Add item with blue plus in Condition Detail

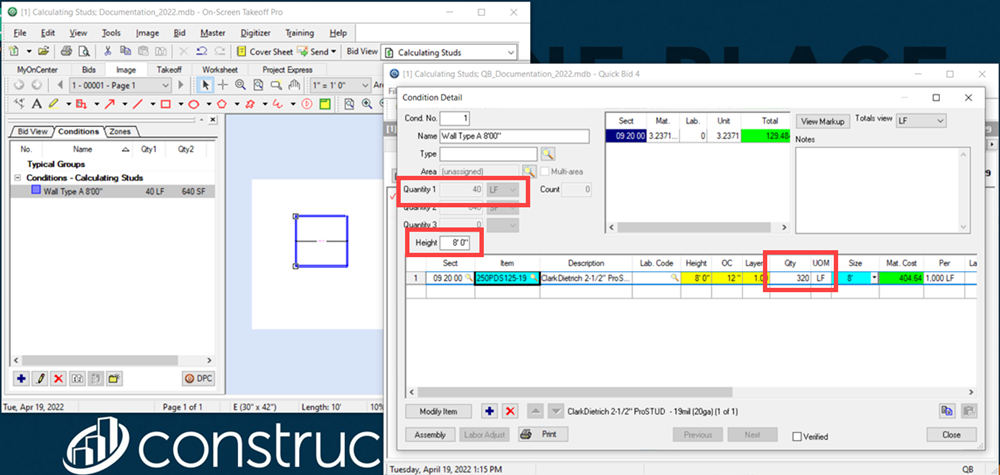click(x=490, y=411)
